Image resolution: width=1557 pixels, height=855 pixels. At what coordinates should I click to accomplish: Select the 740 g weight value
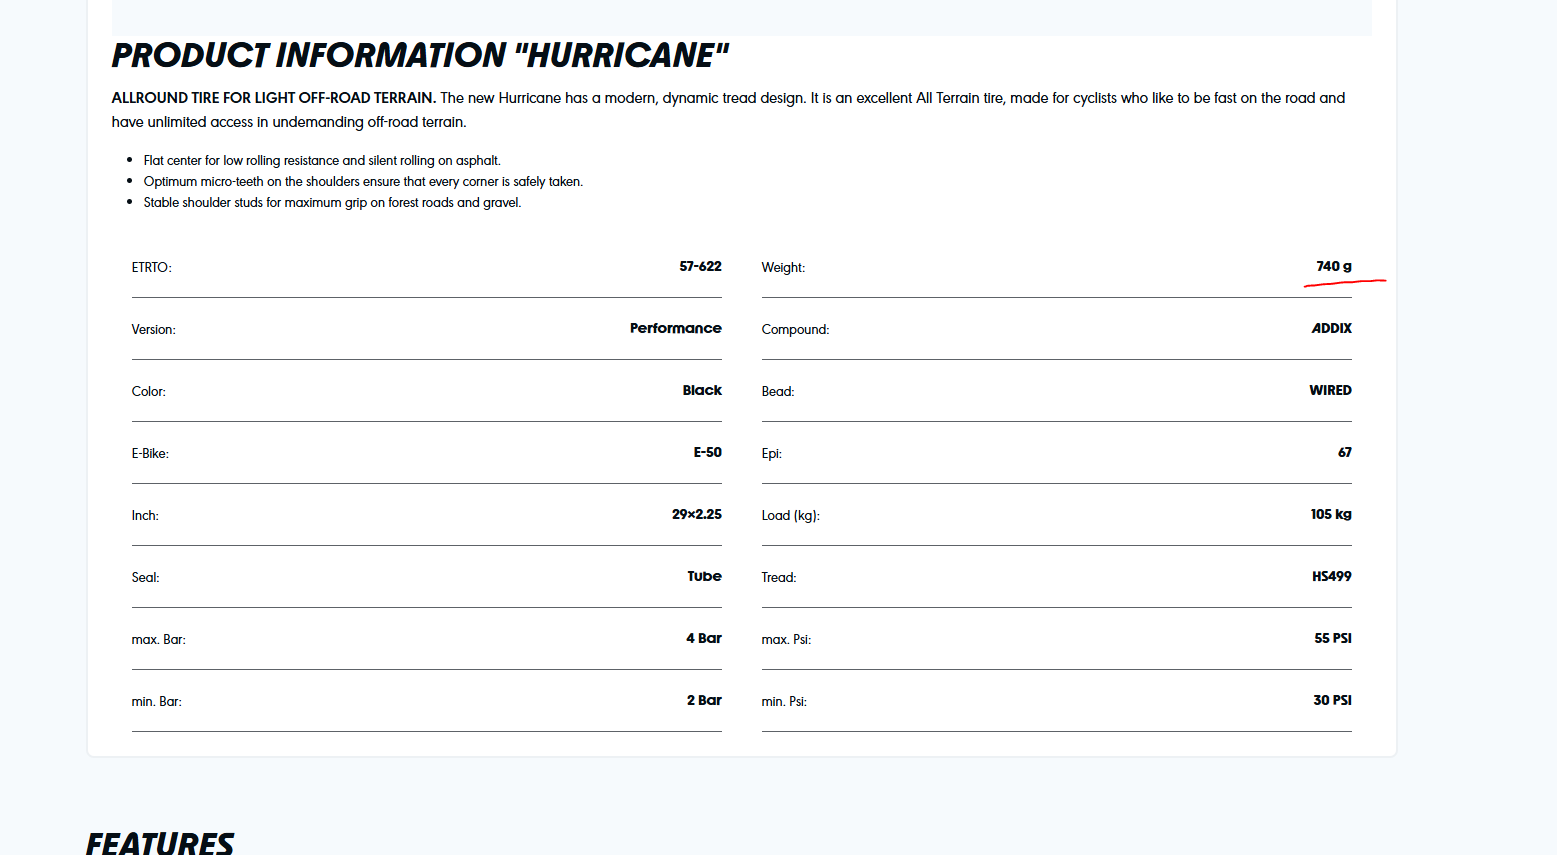1333,266
